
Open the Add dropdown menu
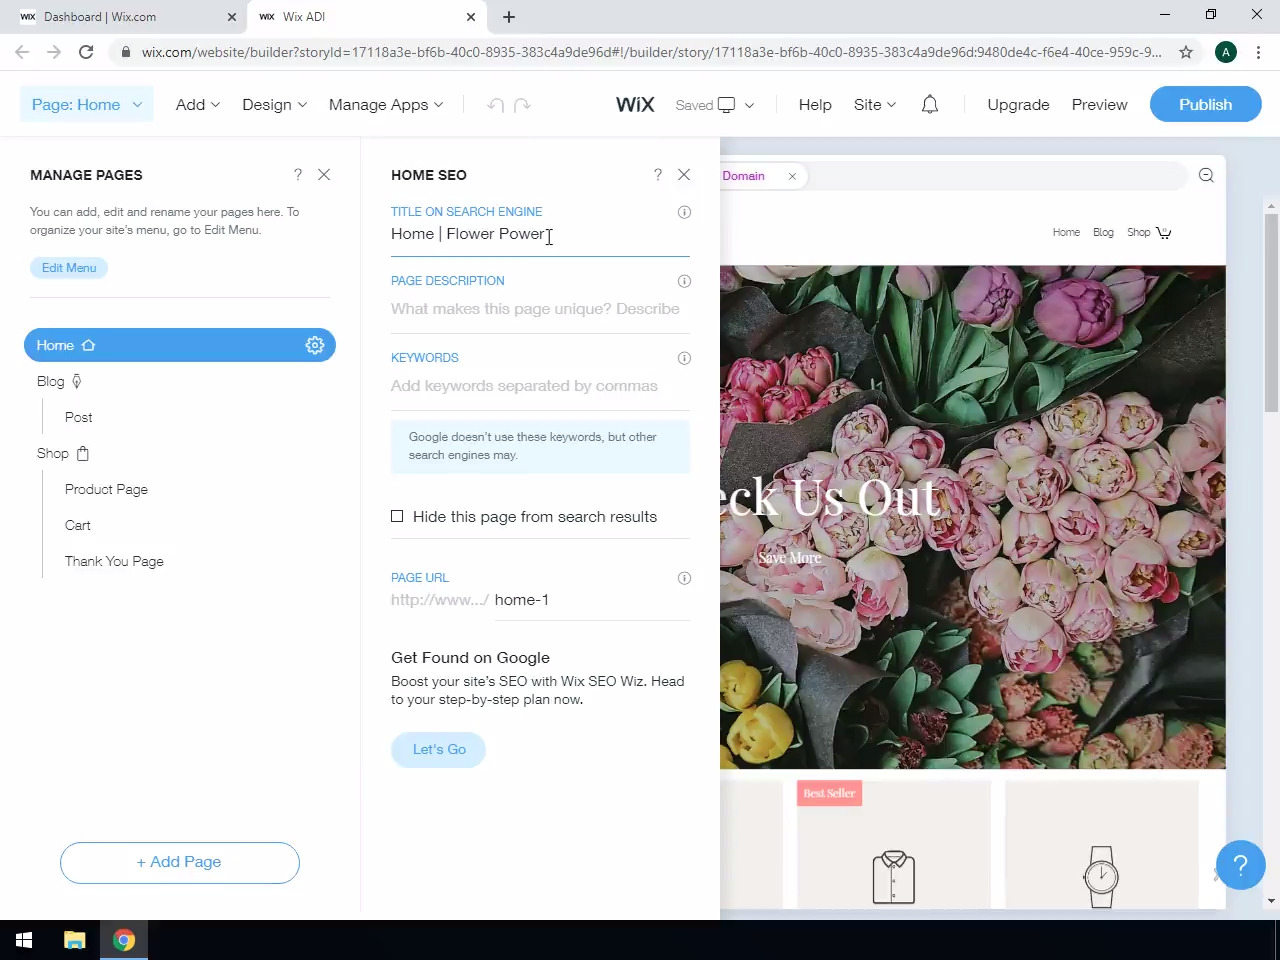[198, 105]
